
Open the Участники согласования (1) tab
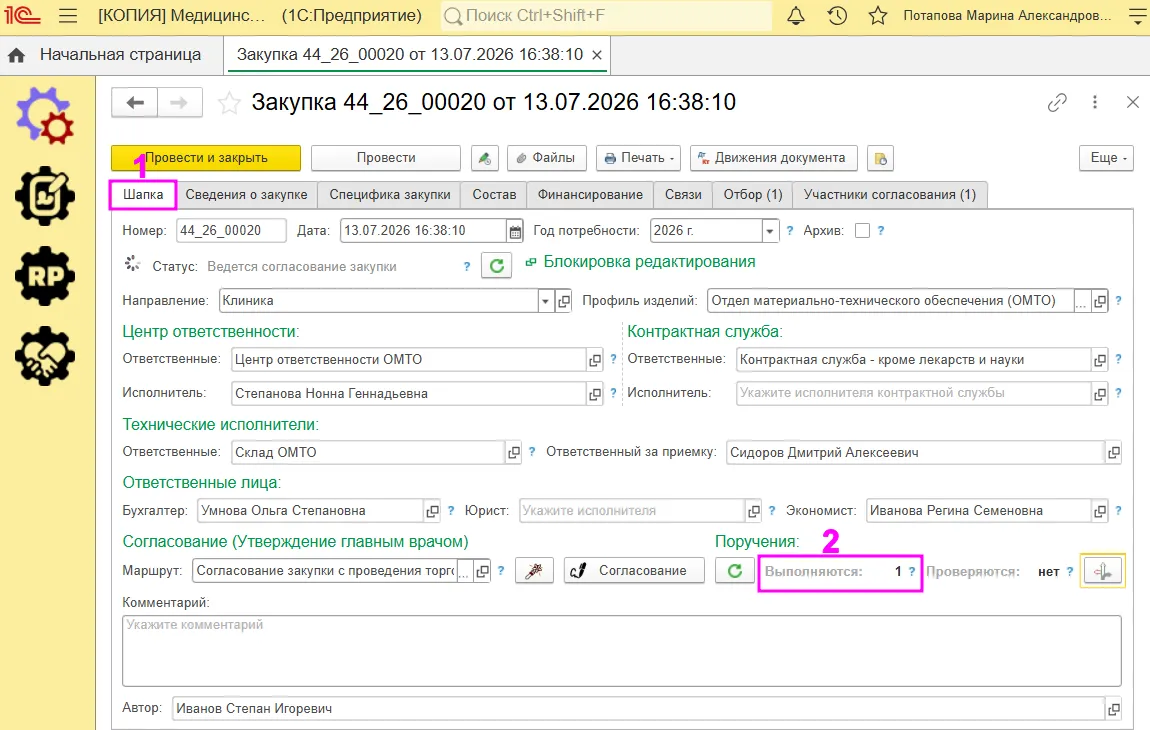tap(890, 194)
